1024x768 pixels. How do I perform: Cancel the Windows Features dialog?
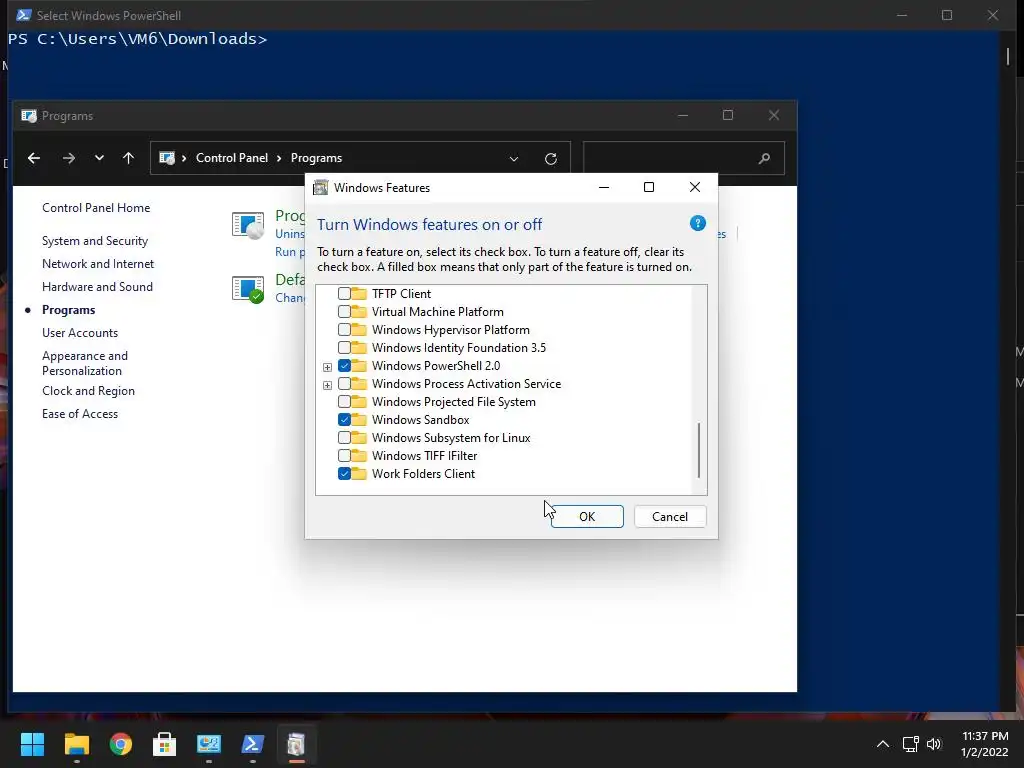[670, 517]
